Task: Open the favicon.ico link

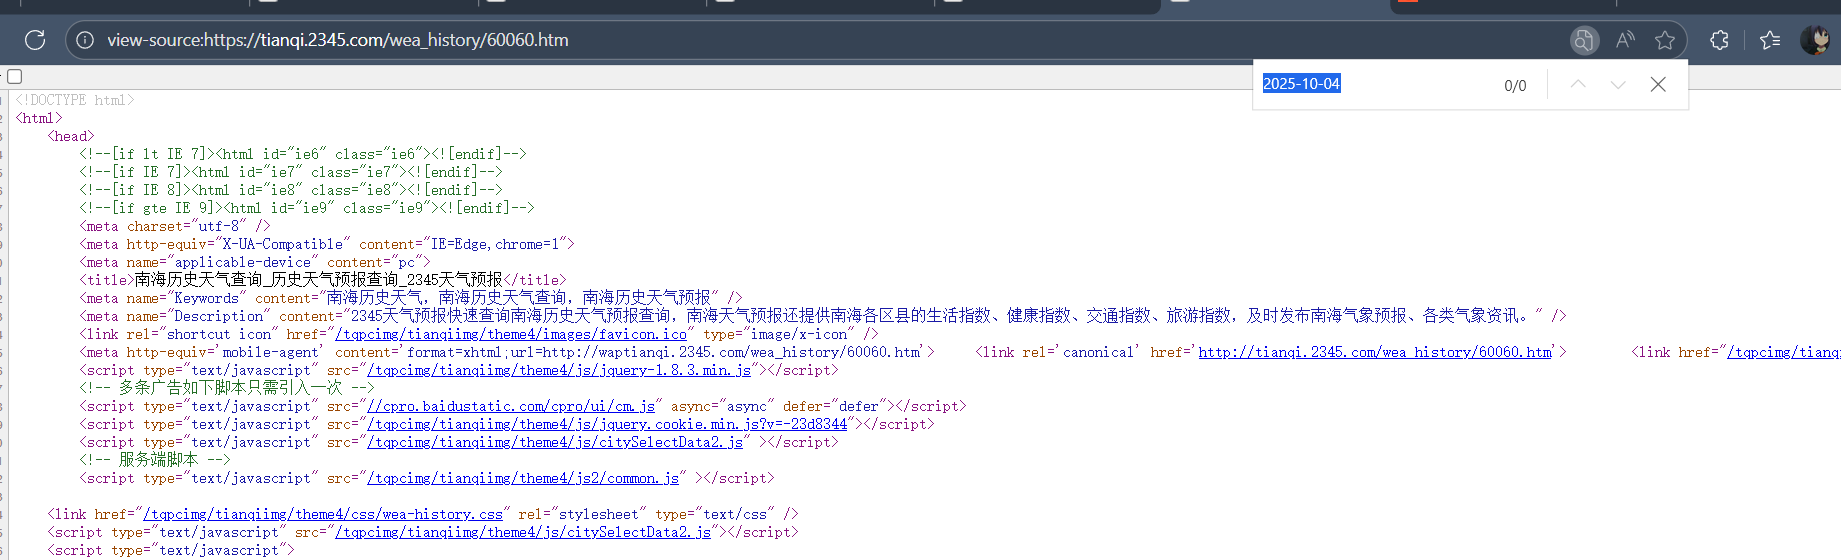Action: tap(511, 334)
